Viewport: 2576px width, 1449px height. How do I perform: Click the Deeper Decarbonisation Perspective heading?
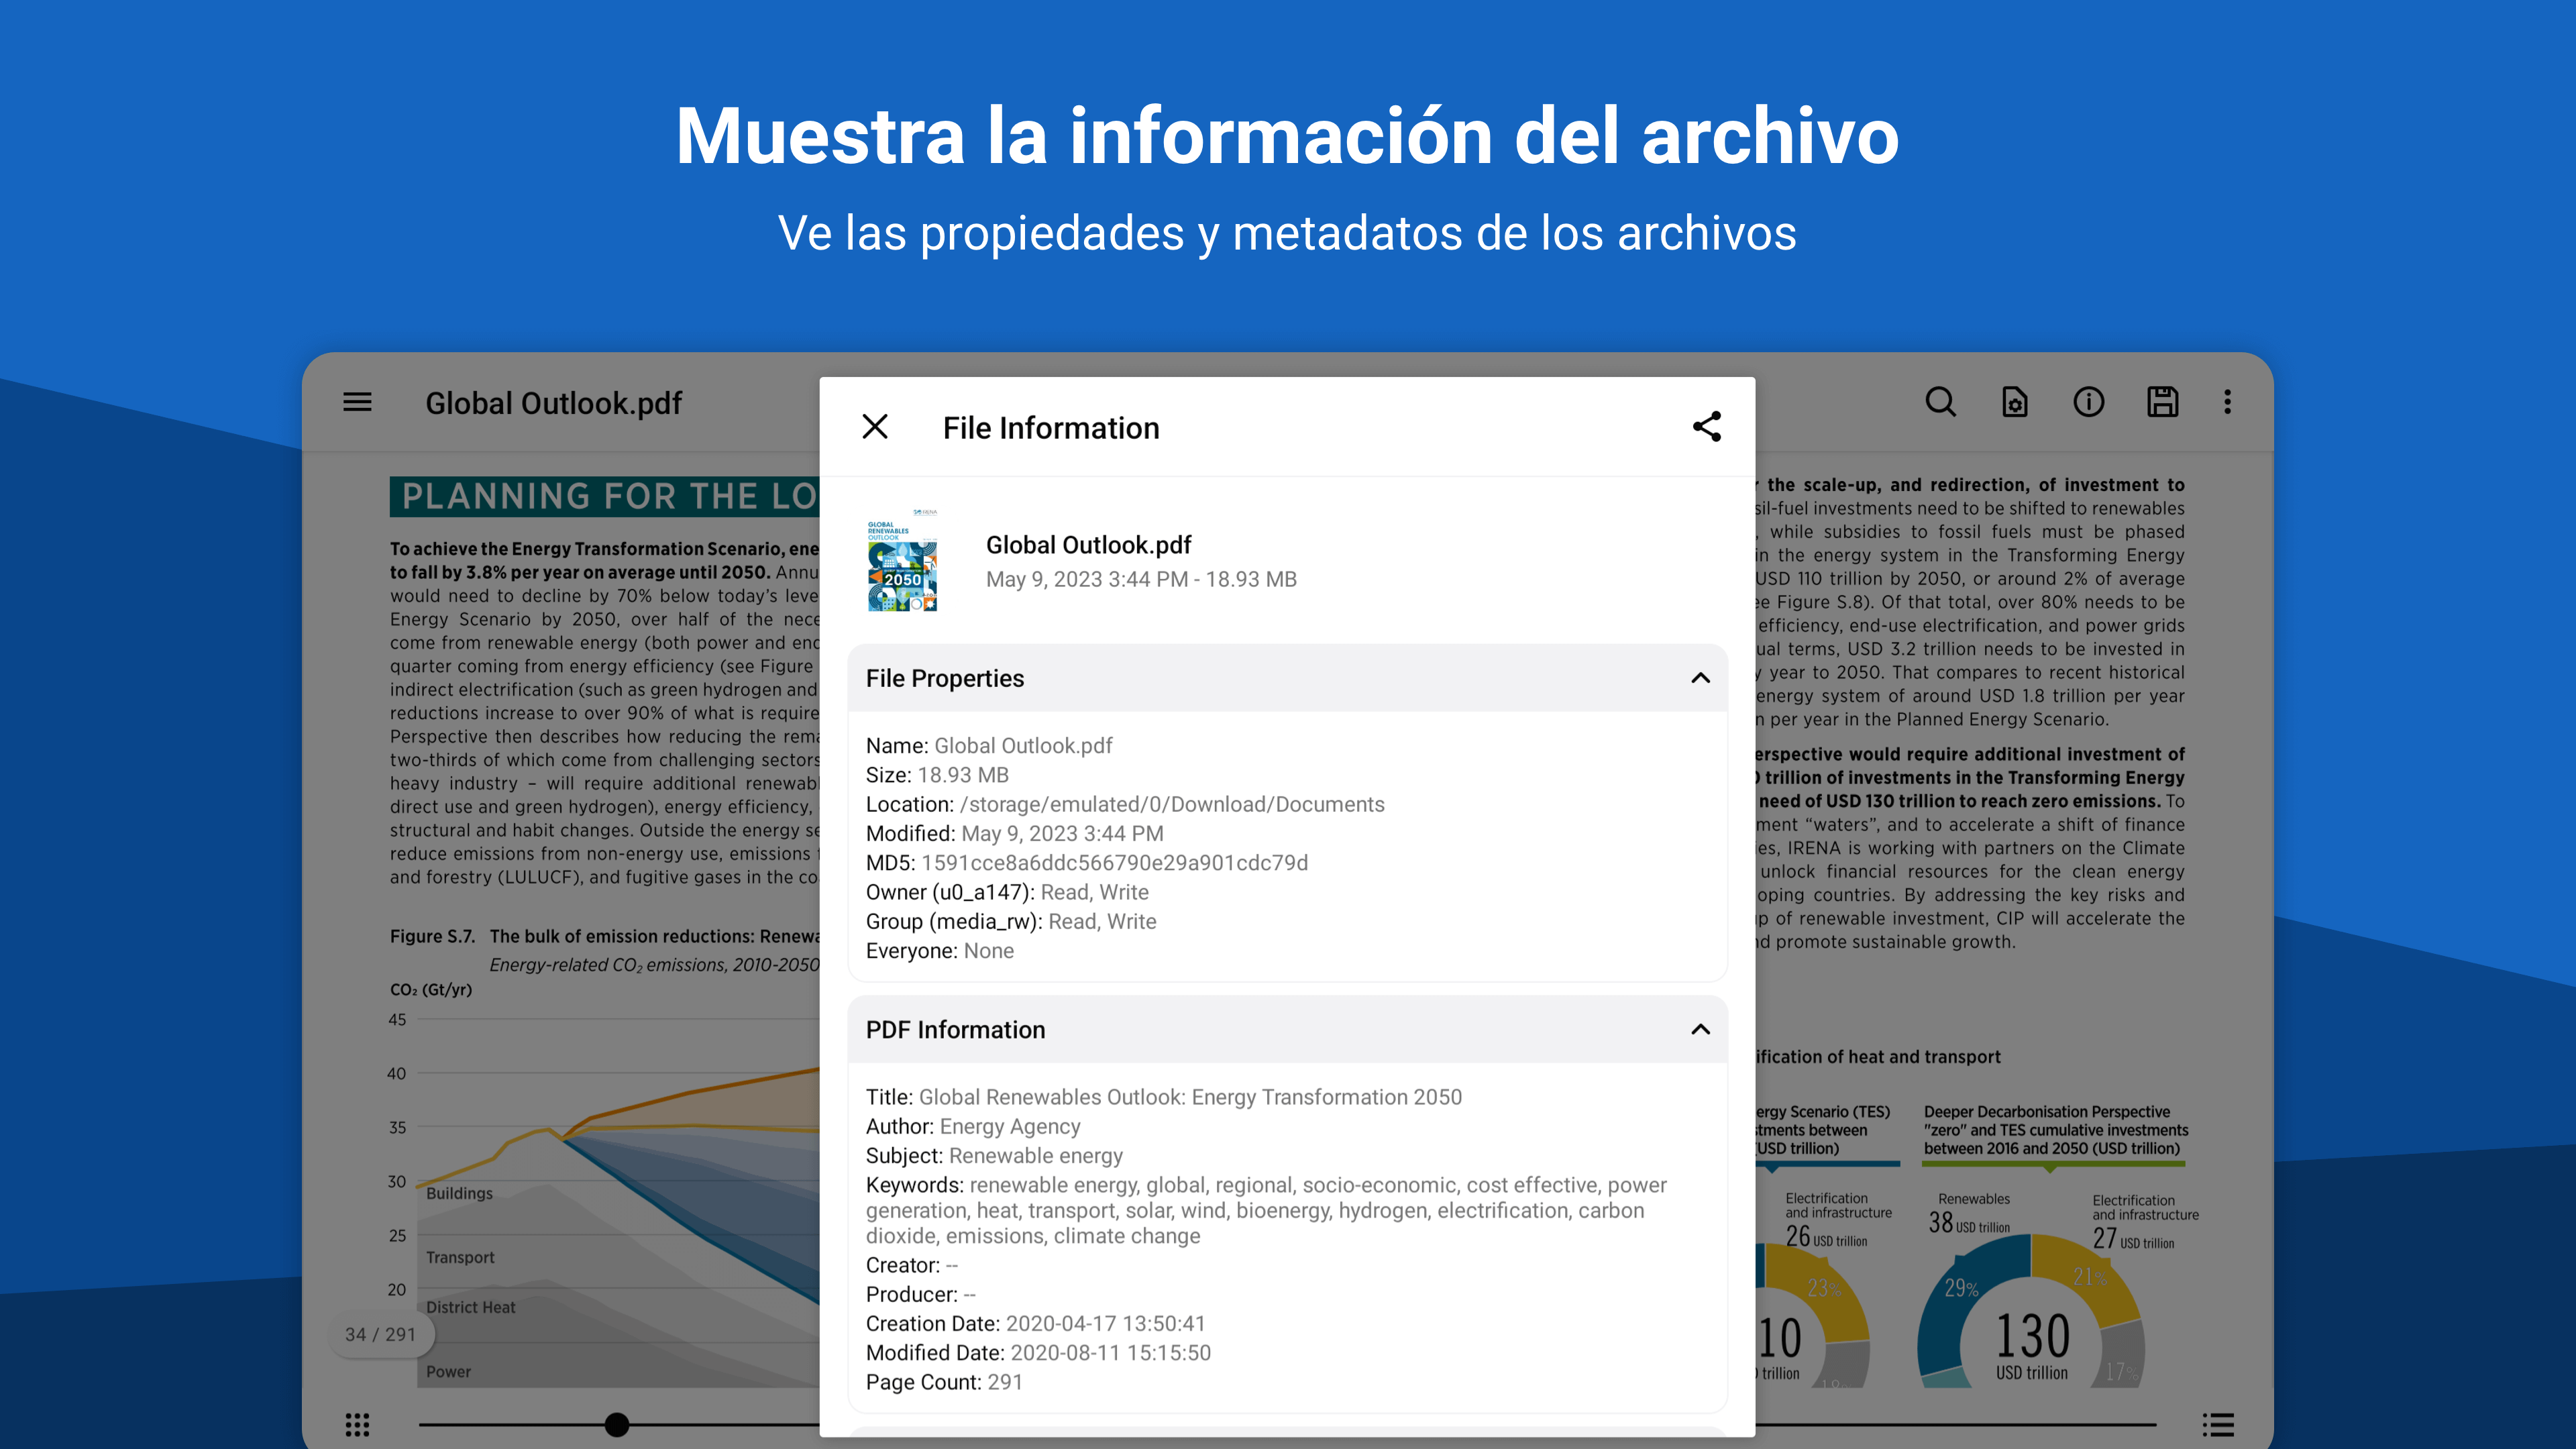(2055, 1130)
